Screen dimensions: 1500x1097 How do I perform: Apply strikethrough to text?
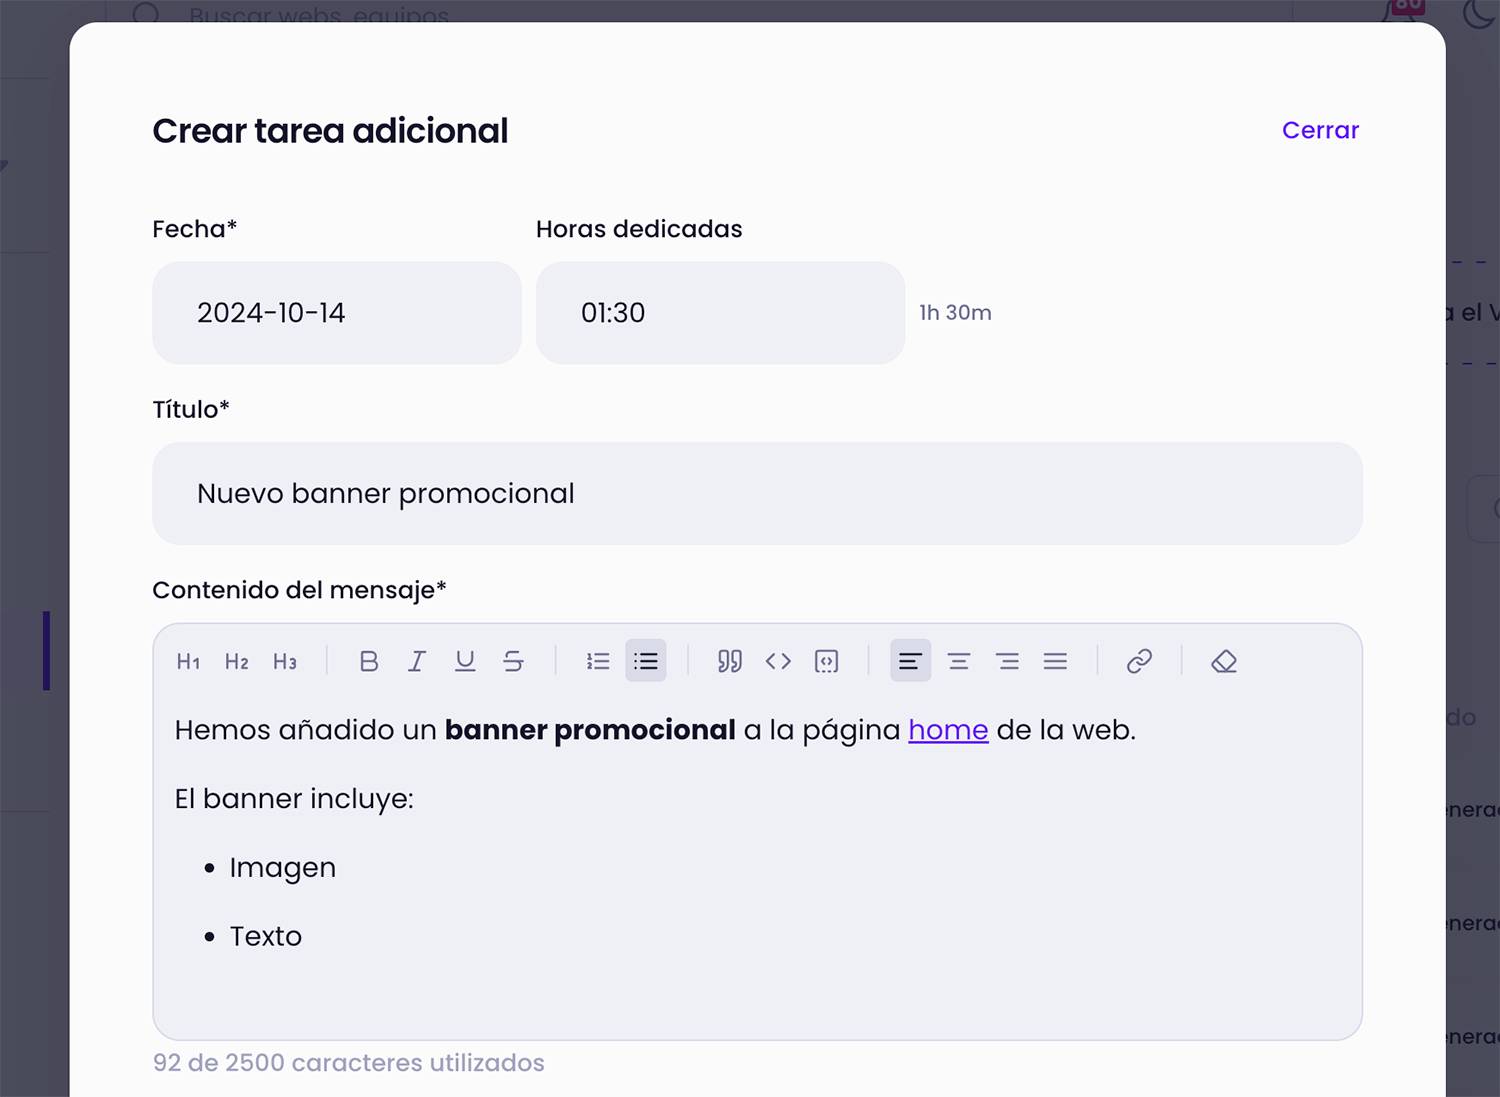click(513, 661)
